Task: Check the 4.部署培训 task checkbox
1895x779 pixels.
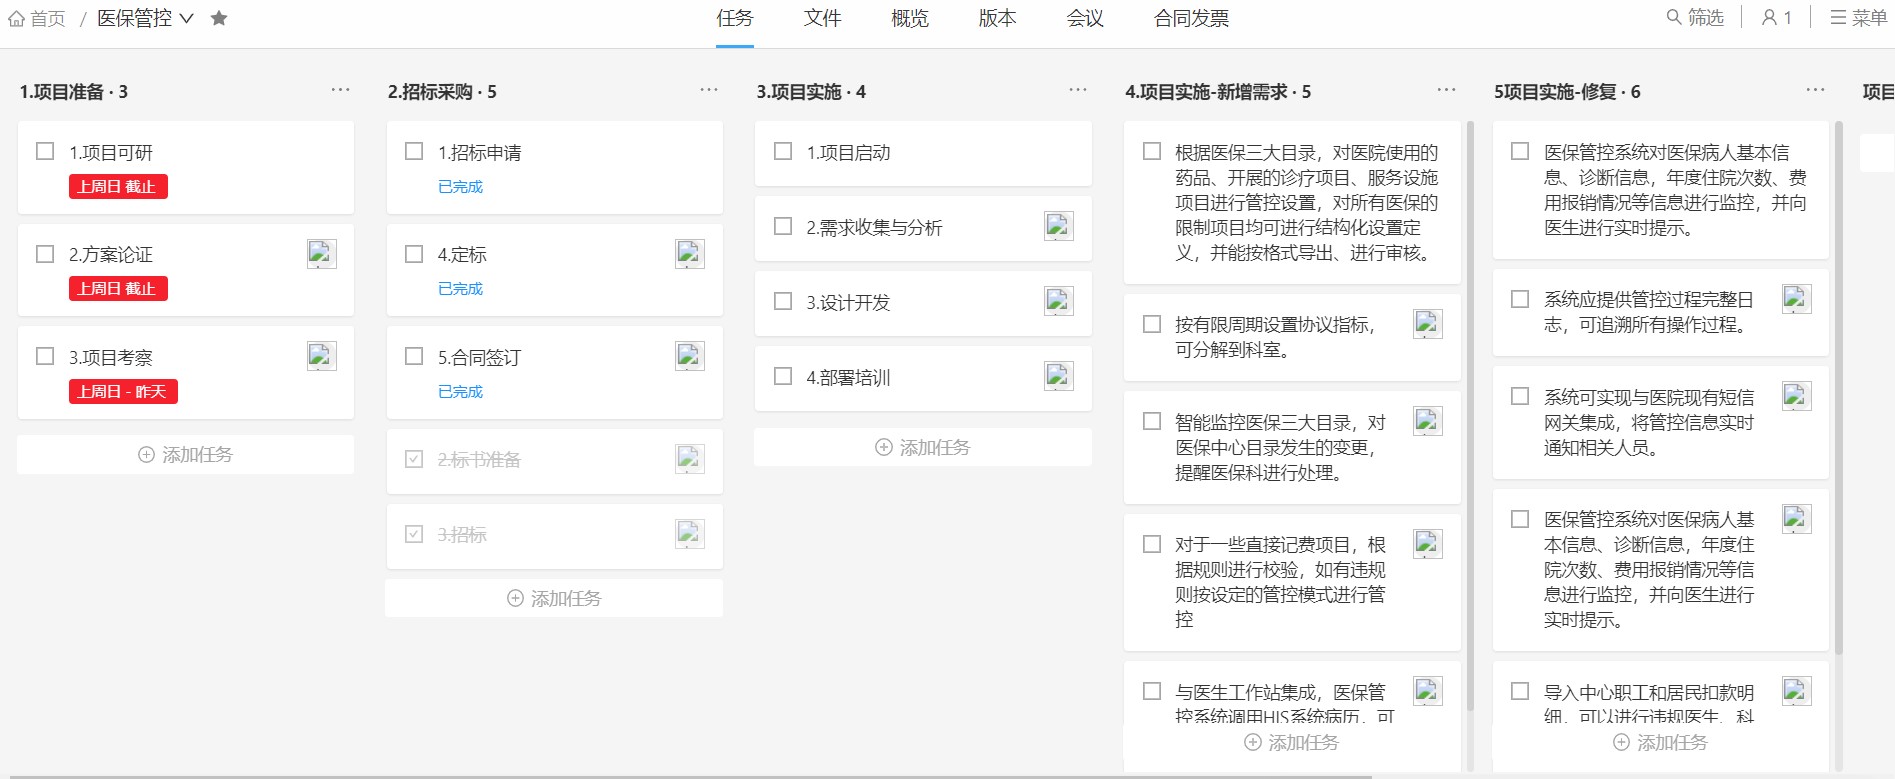Action: pyautogui.click(x=783, y=376)
